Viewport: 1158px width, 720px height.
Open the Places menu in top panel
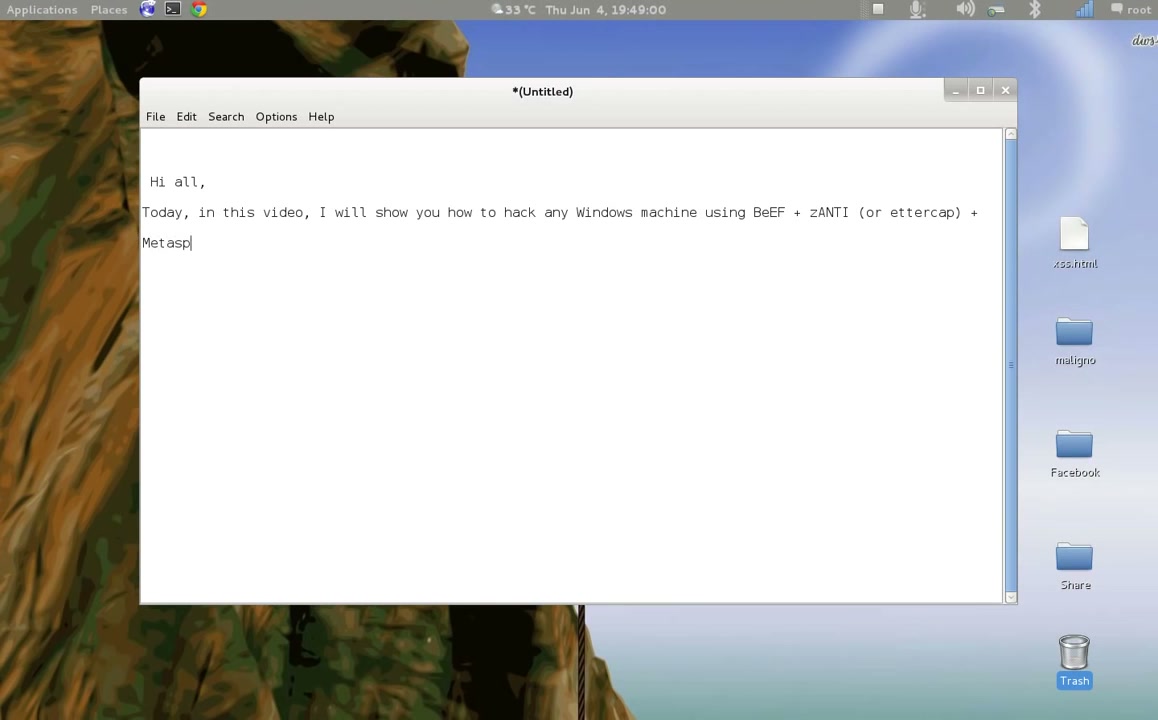click(109, 10)
